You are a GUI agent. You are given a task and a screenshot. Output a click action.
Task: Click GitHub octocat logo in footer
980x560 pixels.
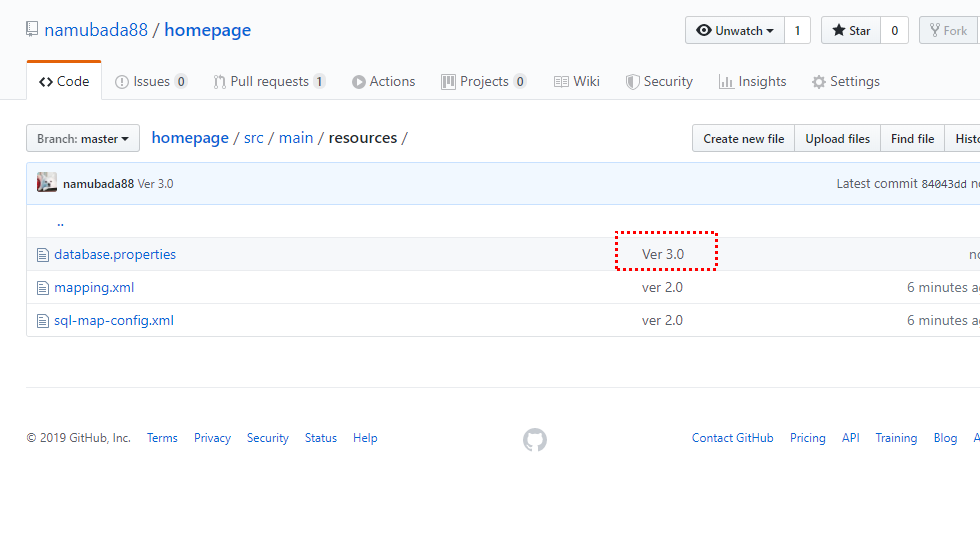point(535,439)
